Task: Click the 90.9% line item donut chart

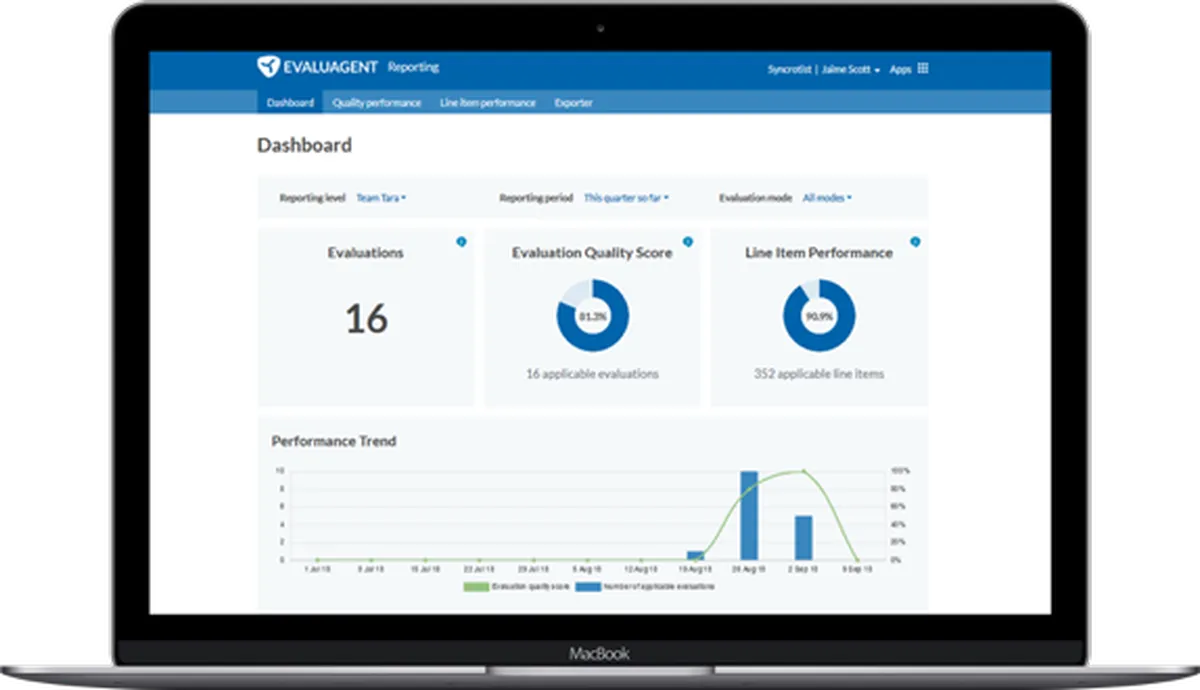Action: click(818, 316)
